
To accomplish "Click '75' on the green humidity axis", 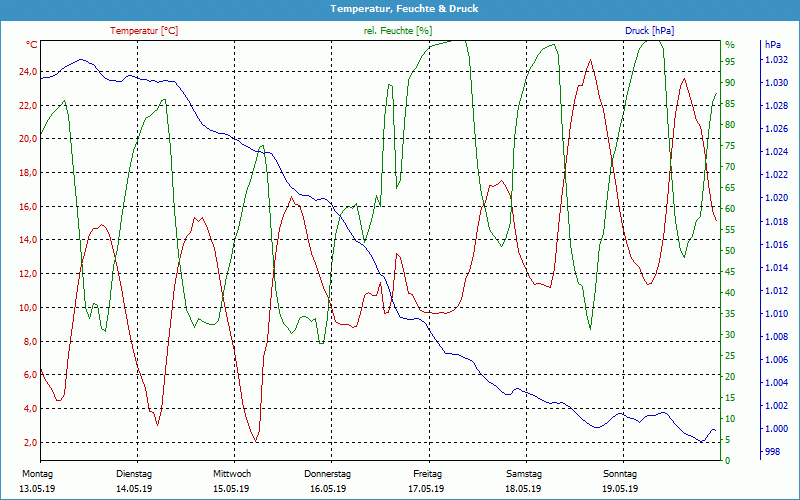I will pyautogui.click(x=730, y=146).
